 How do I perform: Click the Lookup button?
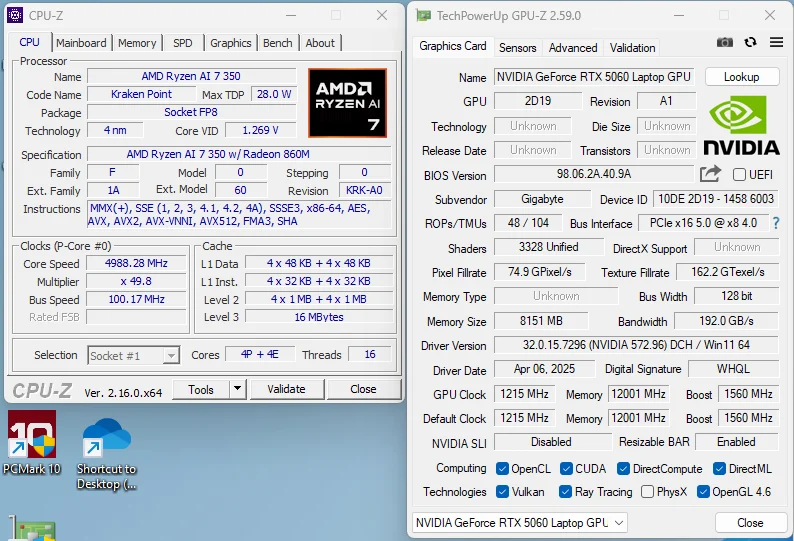click(x=741, y=77)
